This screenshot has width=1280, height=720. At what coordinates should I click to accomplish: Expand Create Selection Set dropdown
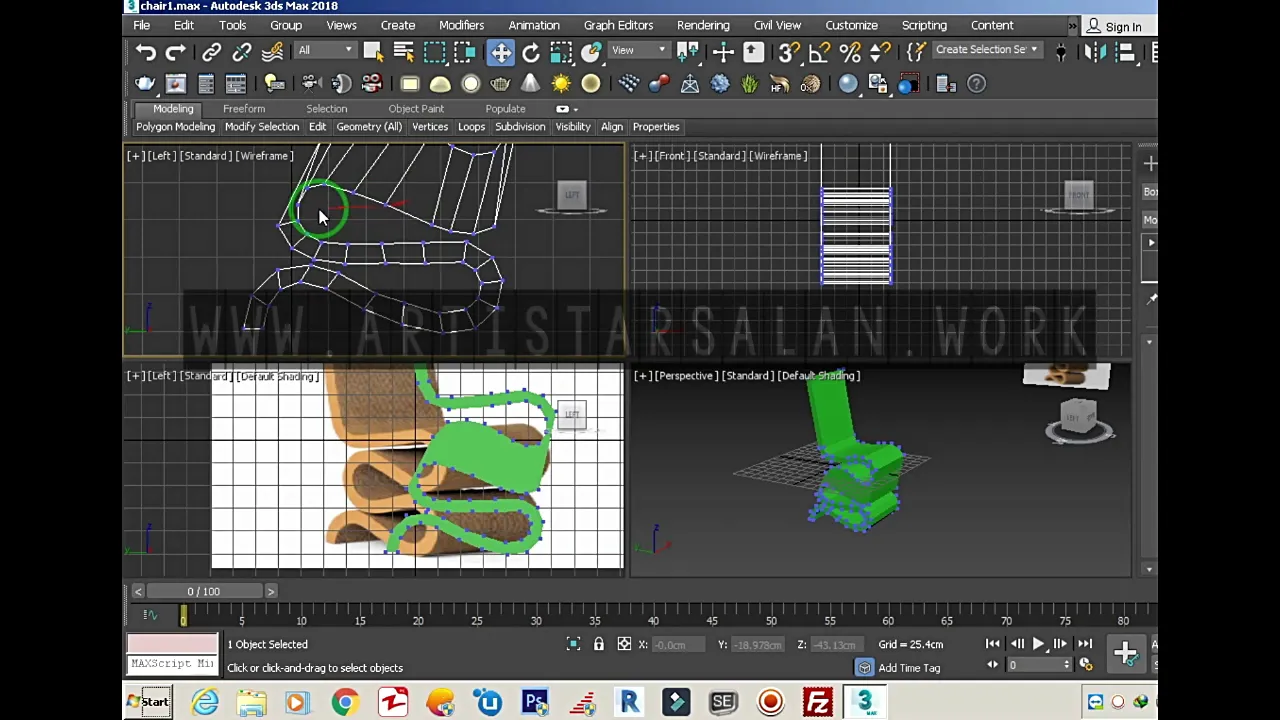(988, 50)
